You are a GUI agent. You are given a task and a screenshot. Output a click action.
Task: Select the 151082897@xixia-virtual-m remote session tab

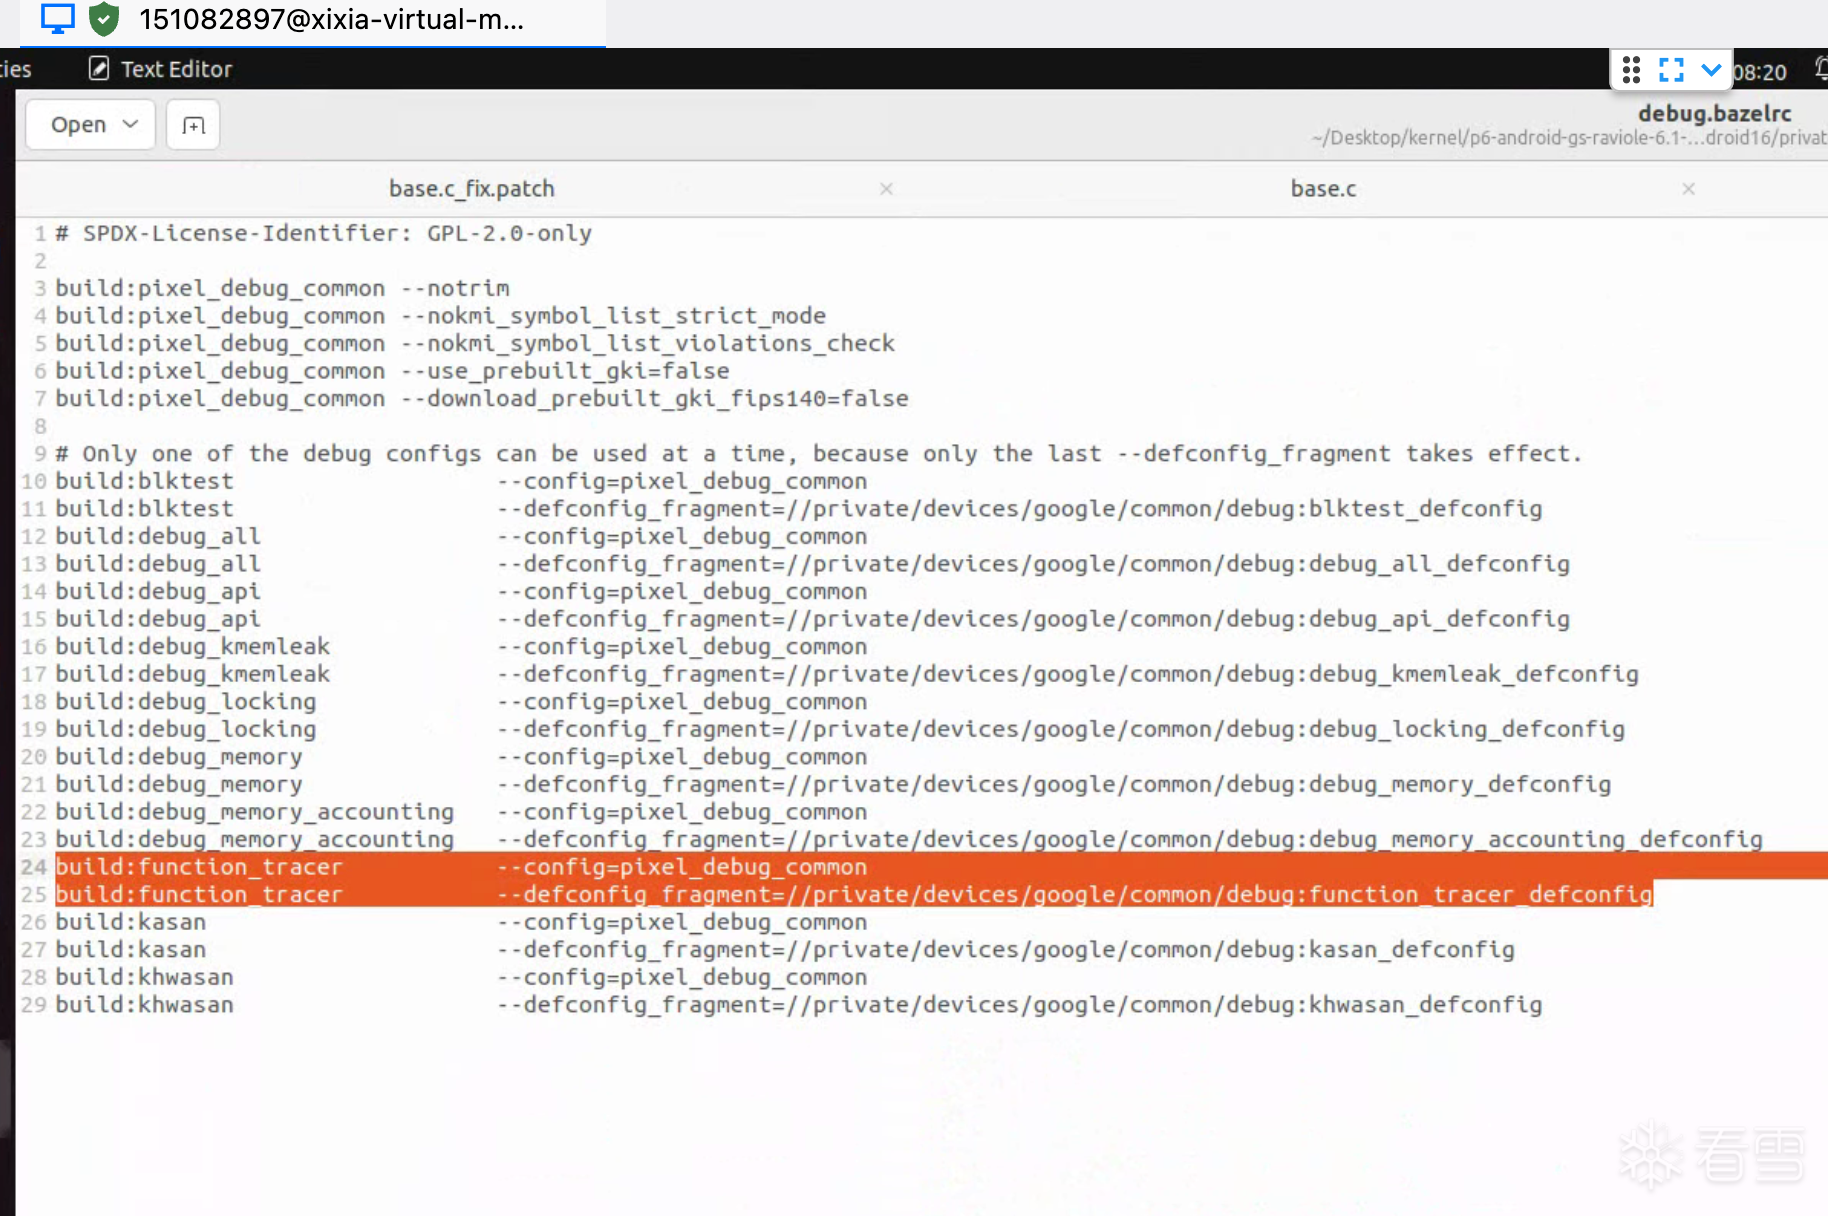click(x=330, y=20)
